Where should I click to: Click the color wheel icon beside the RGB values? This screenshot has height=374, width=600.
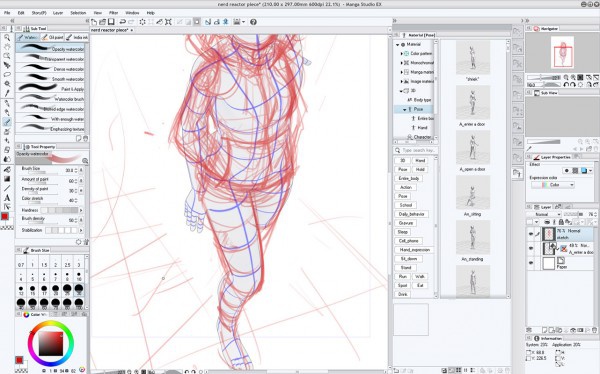click(x=82, y=370)
